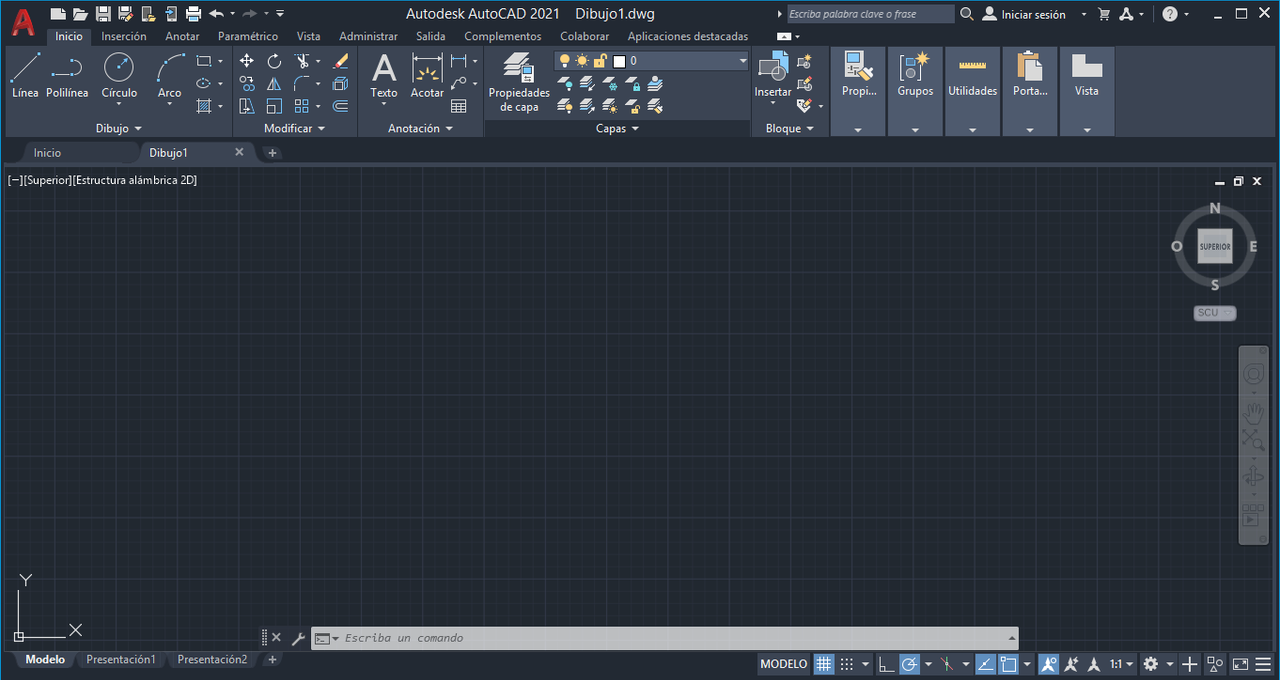Click the Rectangle tool icon
Viewport: 1280px width, 680px height.
click(204, 61)
